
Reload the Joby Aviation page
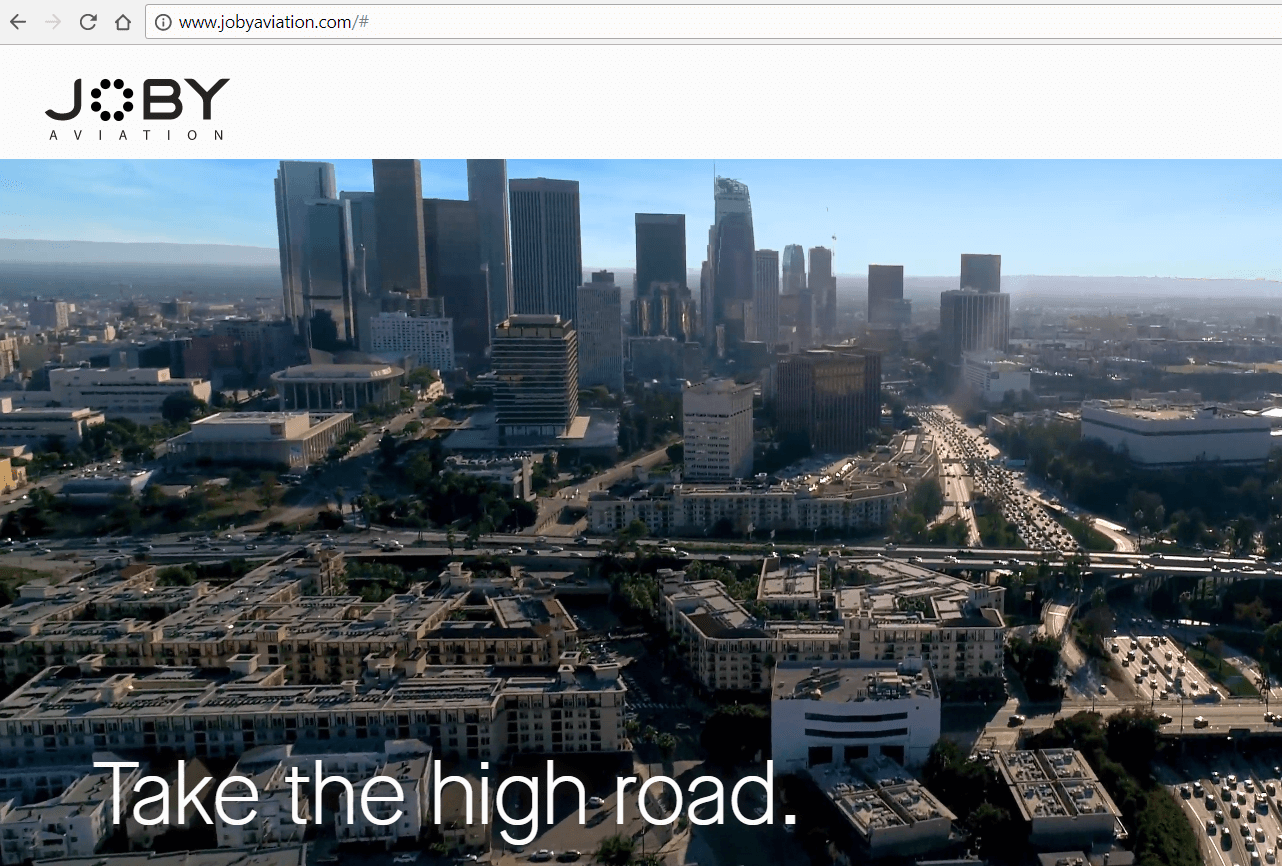click(88, 22)
